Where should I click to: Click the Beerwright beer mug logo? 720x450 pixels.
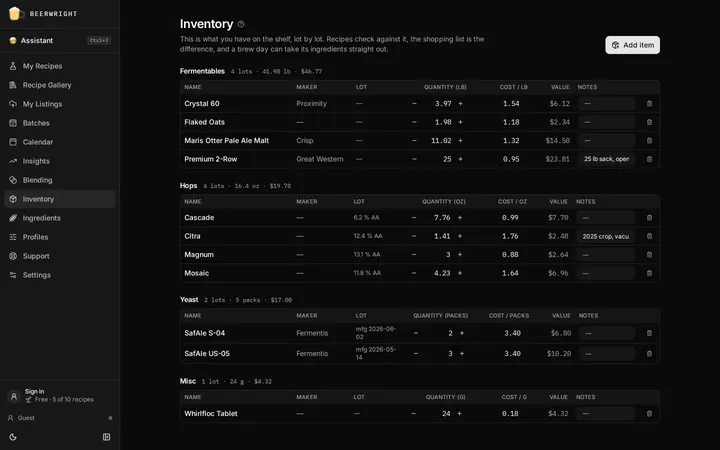tap(15, 13)
